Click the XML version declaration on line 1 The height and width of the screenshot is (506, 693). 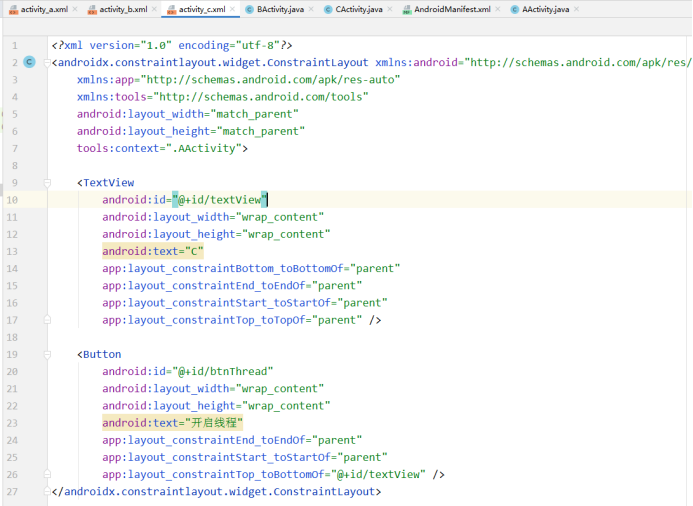(172, 46)
